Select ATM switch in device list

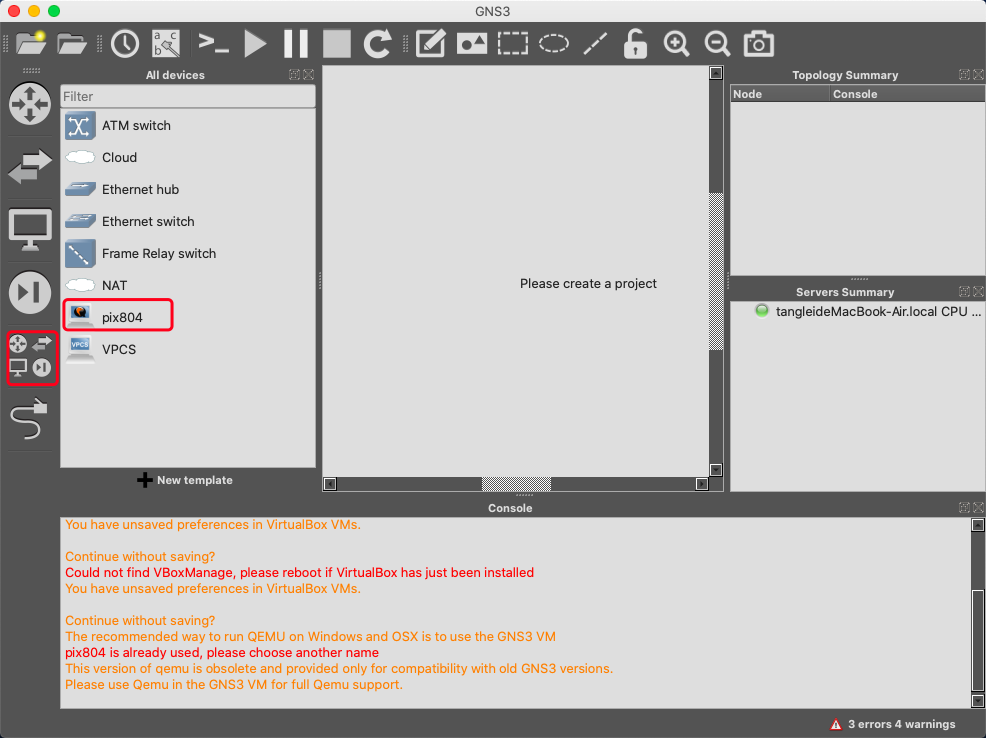click(x=187, y=126)
